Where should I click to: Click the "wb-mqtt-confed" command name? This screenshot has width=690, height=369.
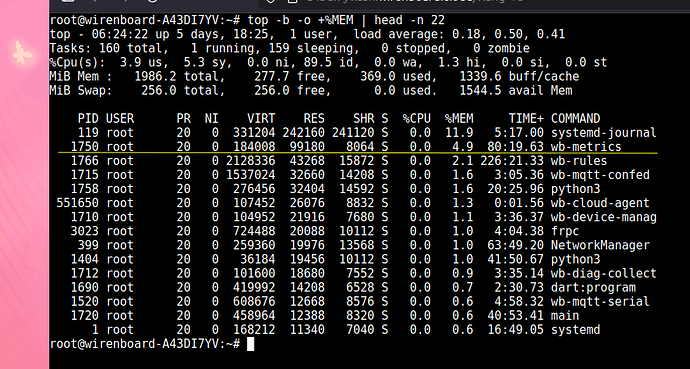pyautogui.click(x=600, y=175)
